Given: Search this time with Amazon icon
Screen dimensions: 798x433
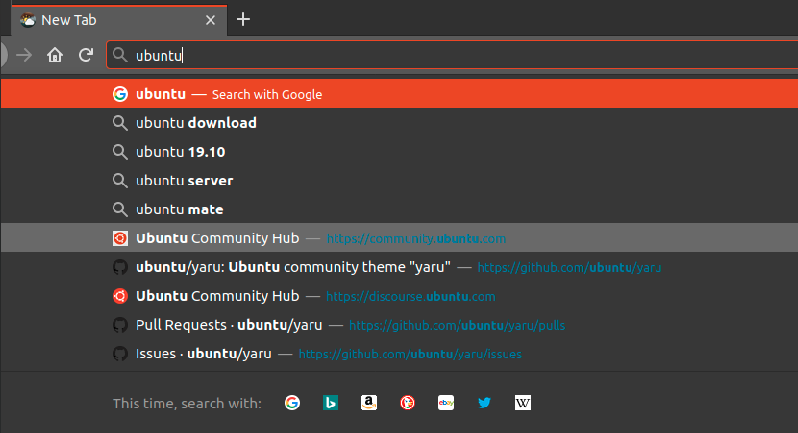Looking at the screenshot, I should pos(369,402).
